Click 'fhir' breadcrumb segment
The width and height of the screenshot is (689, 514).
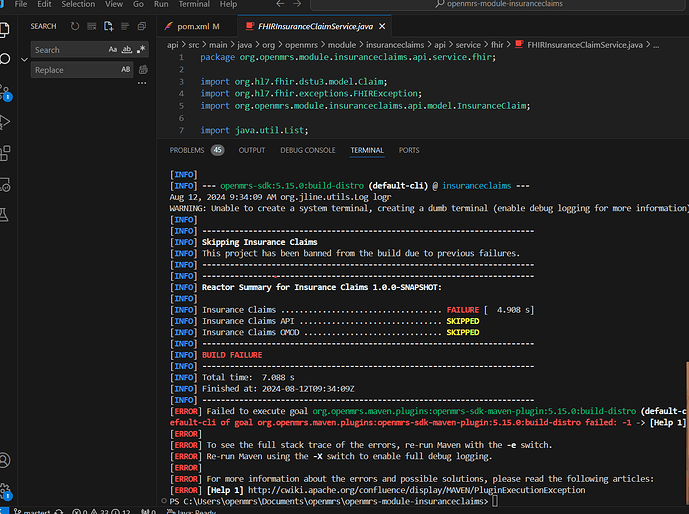497,45
